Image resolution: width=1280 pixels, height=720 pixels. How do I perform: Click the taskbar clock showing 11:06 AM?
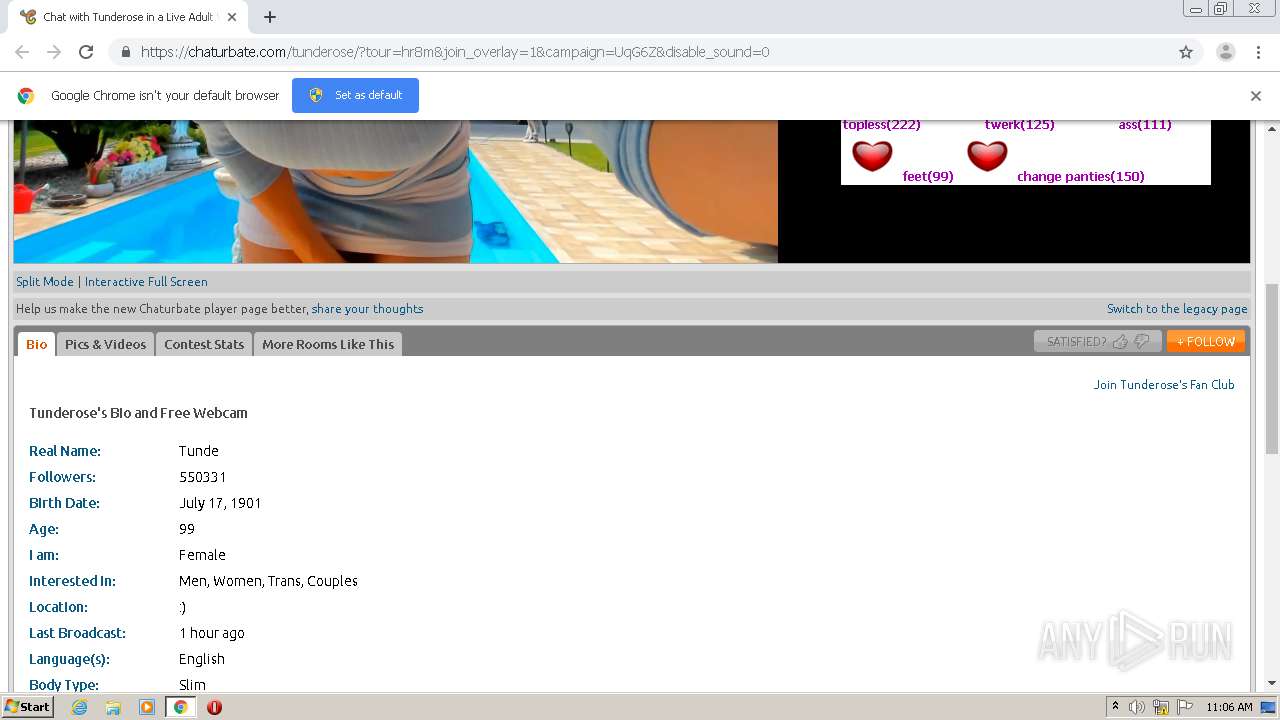click(1229, 707)
